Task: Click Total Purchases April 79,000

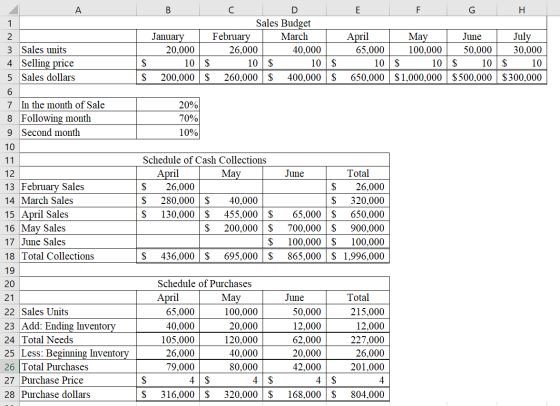Action: pos(168,367)
